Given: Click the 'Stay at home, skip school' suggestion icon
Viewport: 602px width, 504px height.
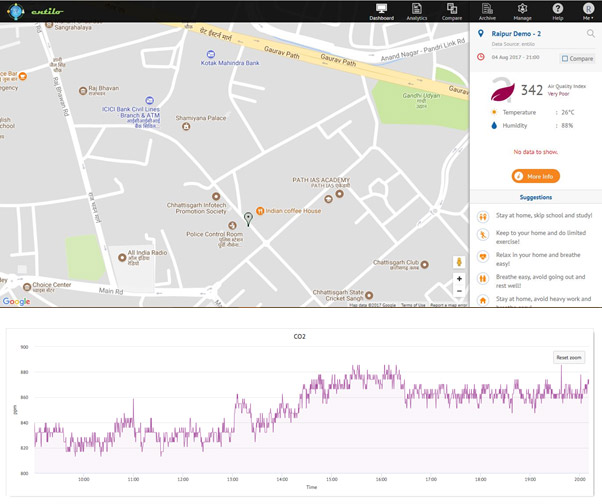Looking at the screenshot, I should [x=483, y=217].
